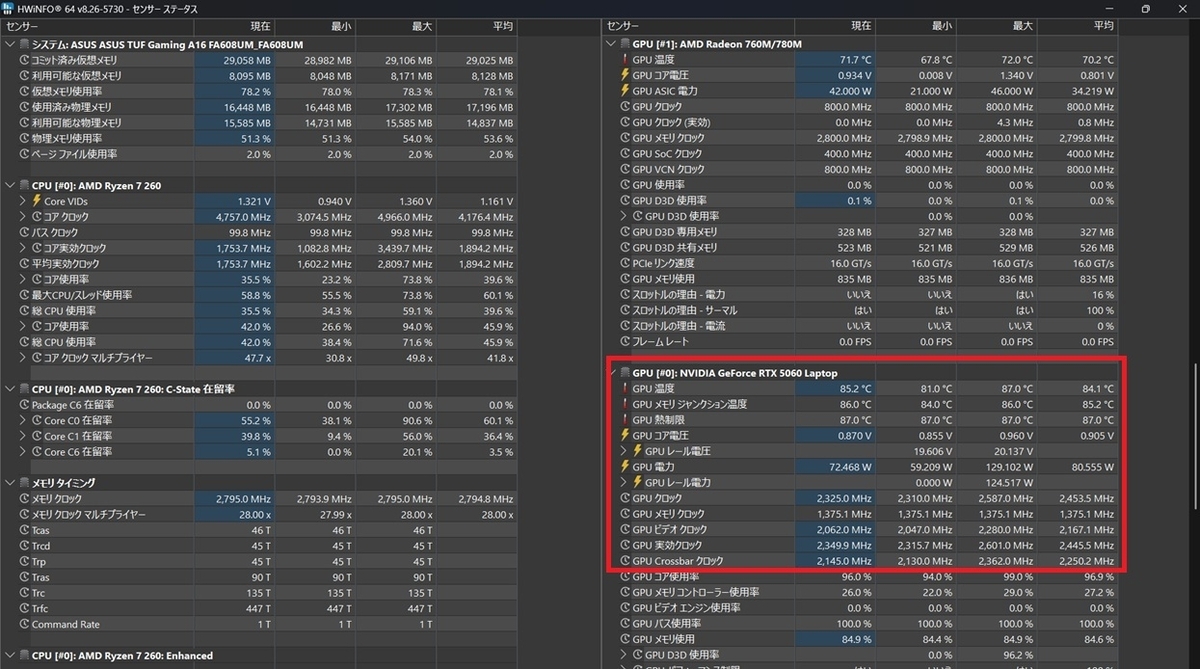Collapse the システム ASUS TUF Gaming A16 group

[x=10, y=44]
